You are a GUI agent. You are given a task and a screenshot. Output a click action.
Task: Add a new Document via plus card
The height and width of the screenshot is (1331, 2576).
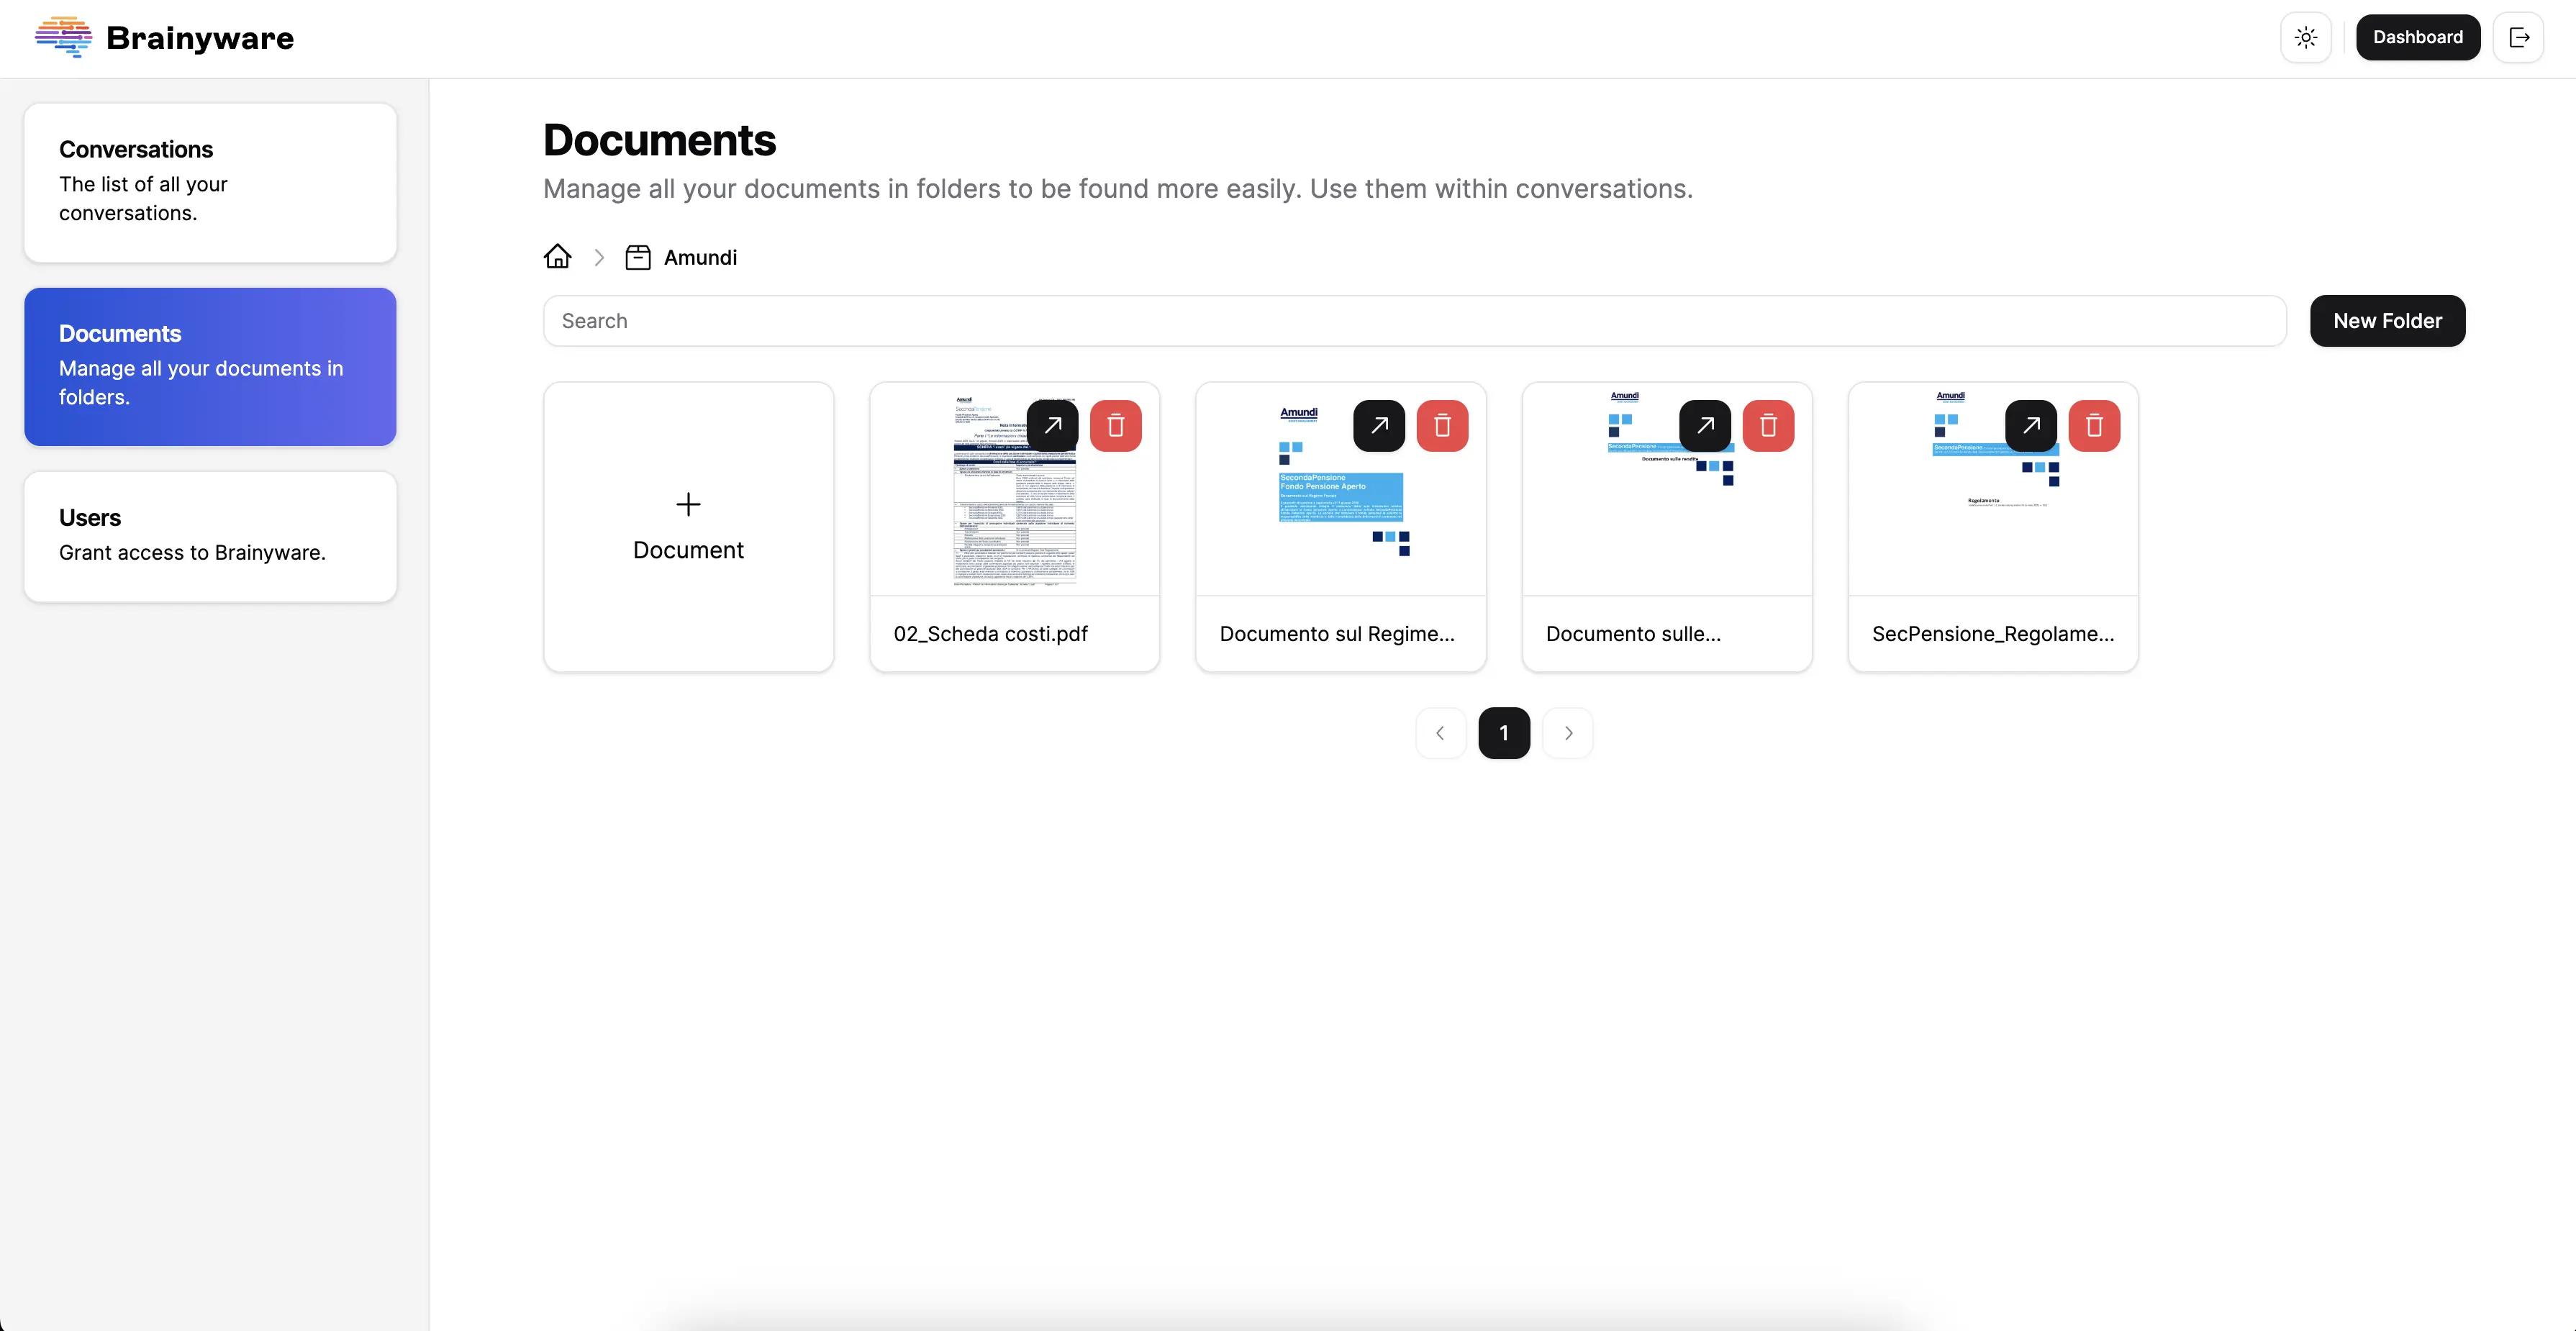(688, 527)
